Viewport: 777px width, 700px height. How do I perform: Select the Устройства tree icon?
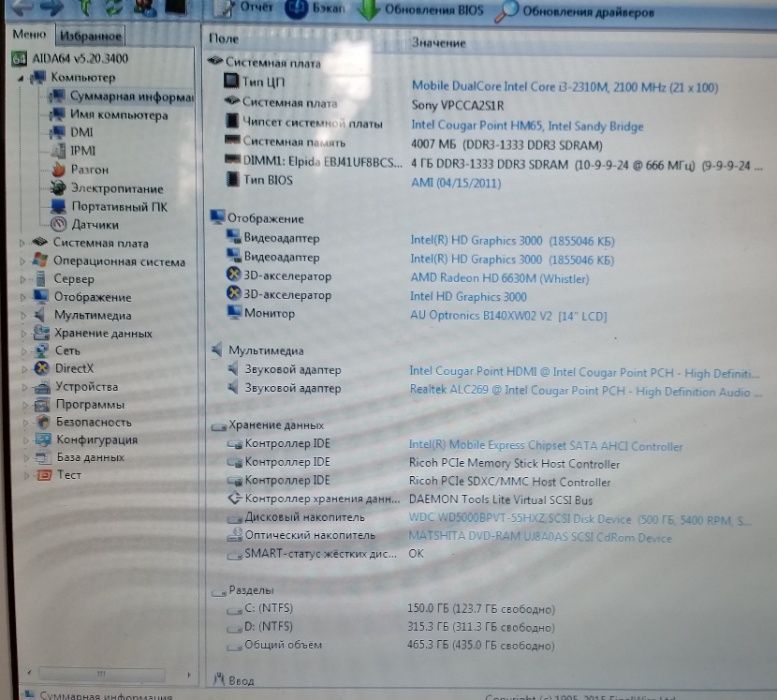[42, 386]
